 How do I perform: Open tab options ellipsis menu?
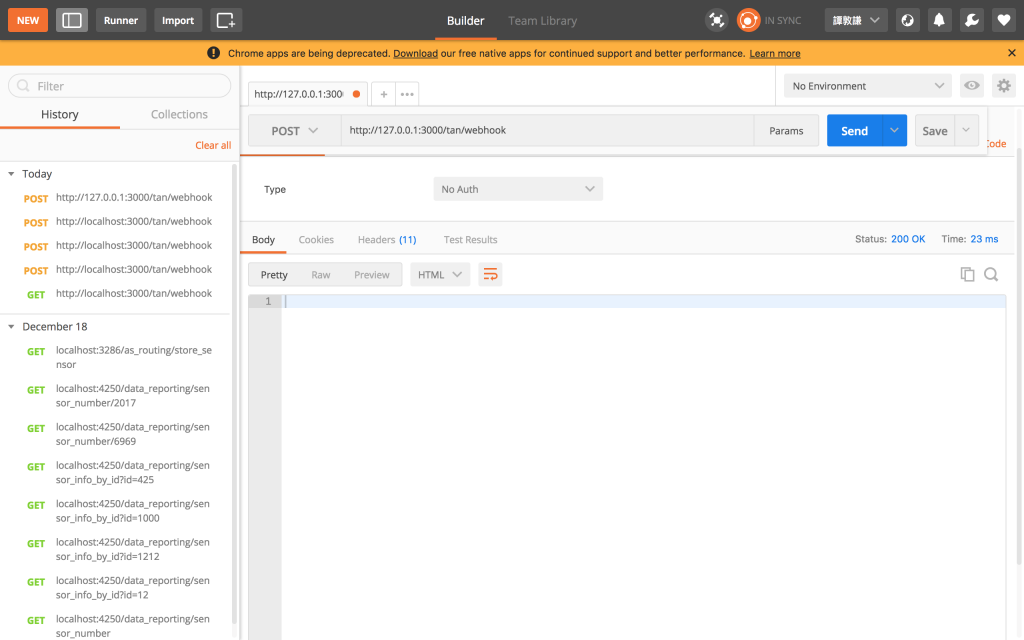click(x=407, y=94)
